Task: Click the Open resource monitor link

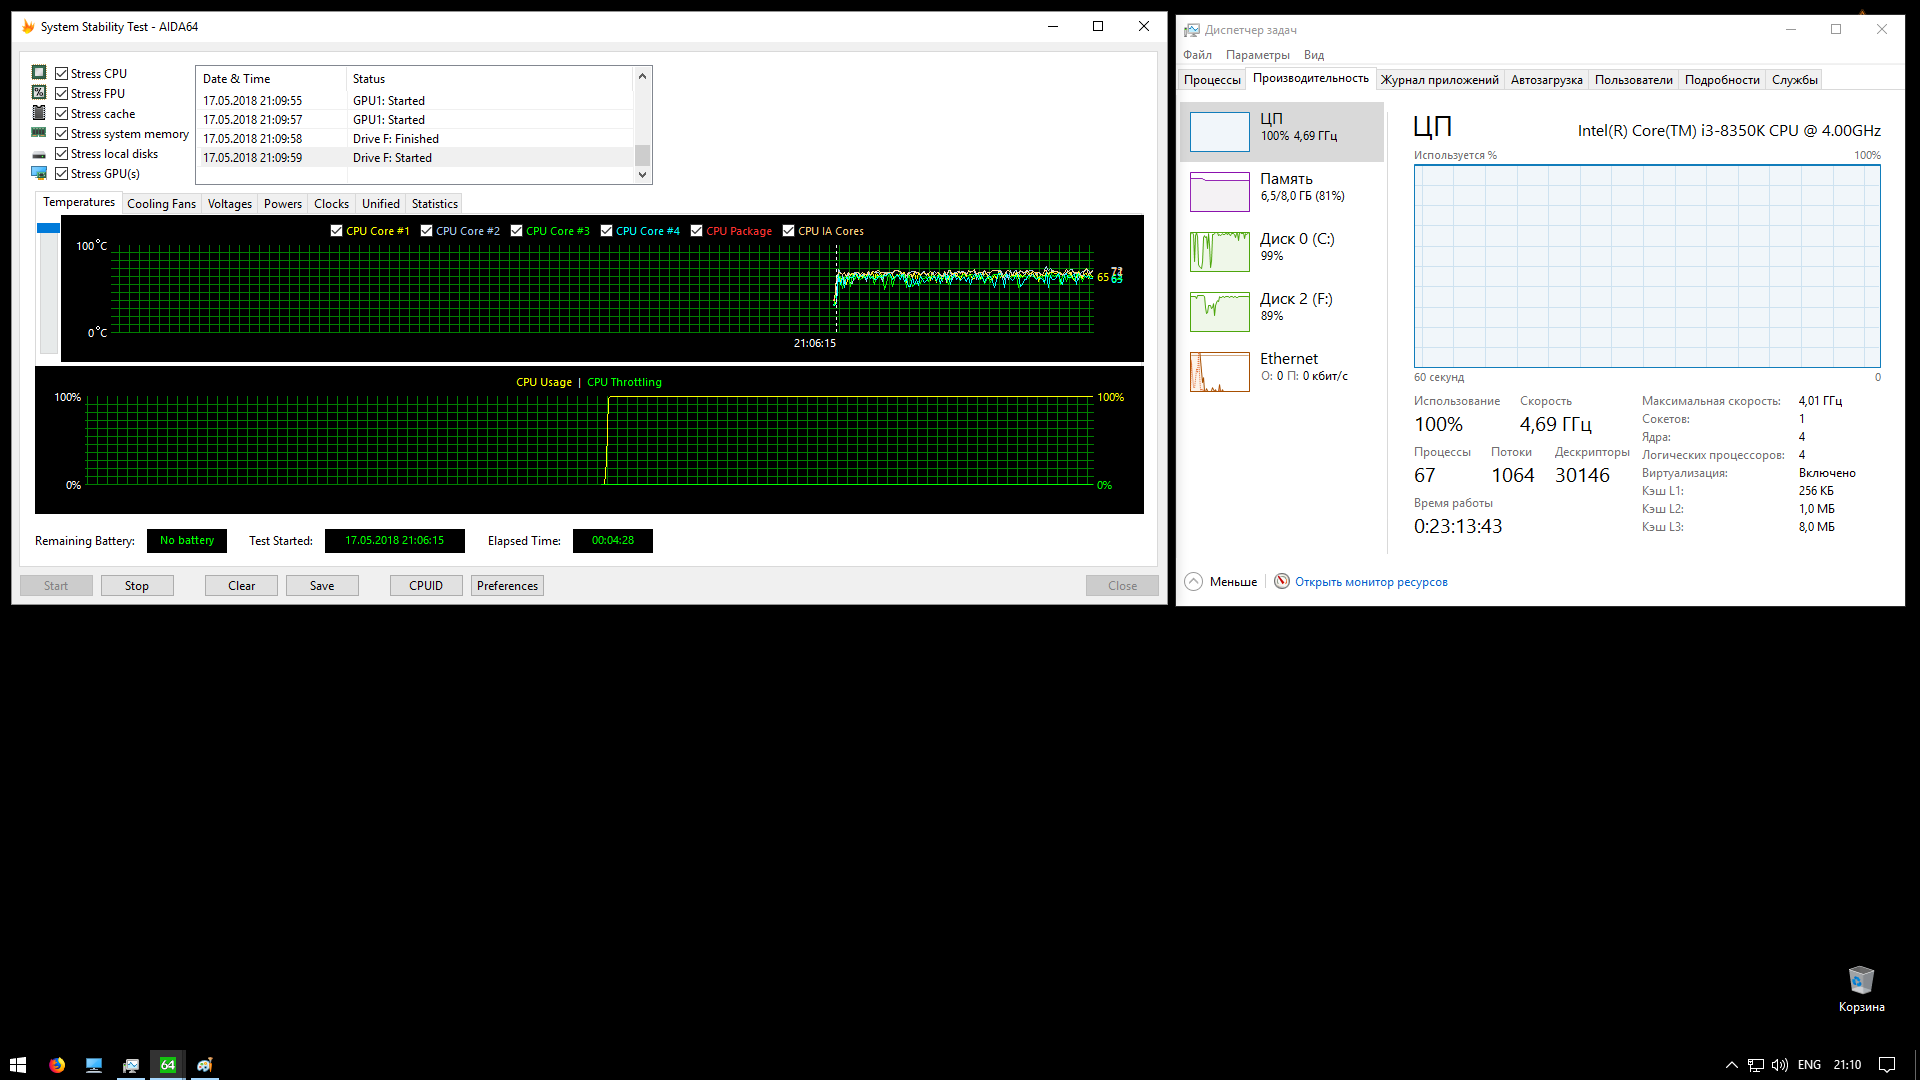Action: [x=1371, y=582]
